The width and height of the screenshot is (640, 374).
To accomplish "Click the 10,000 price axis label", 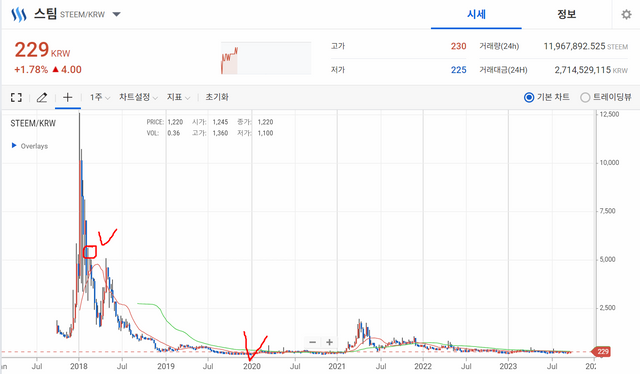I will (x=609, y=163).
